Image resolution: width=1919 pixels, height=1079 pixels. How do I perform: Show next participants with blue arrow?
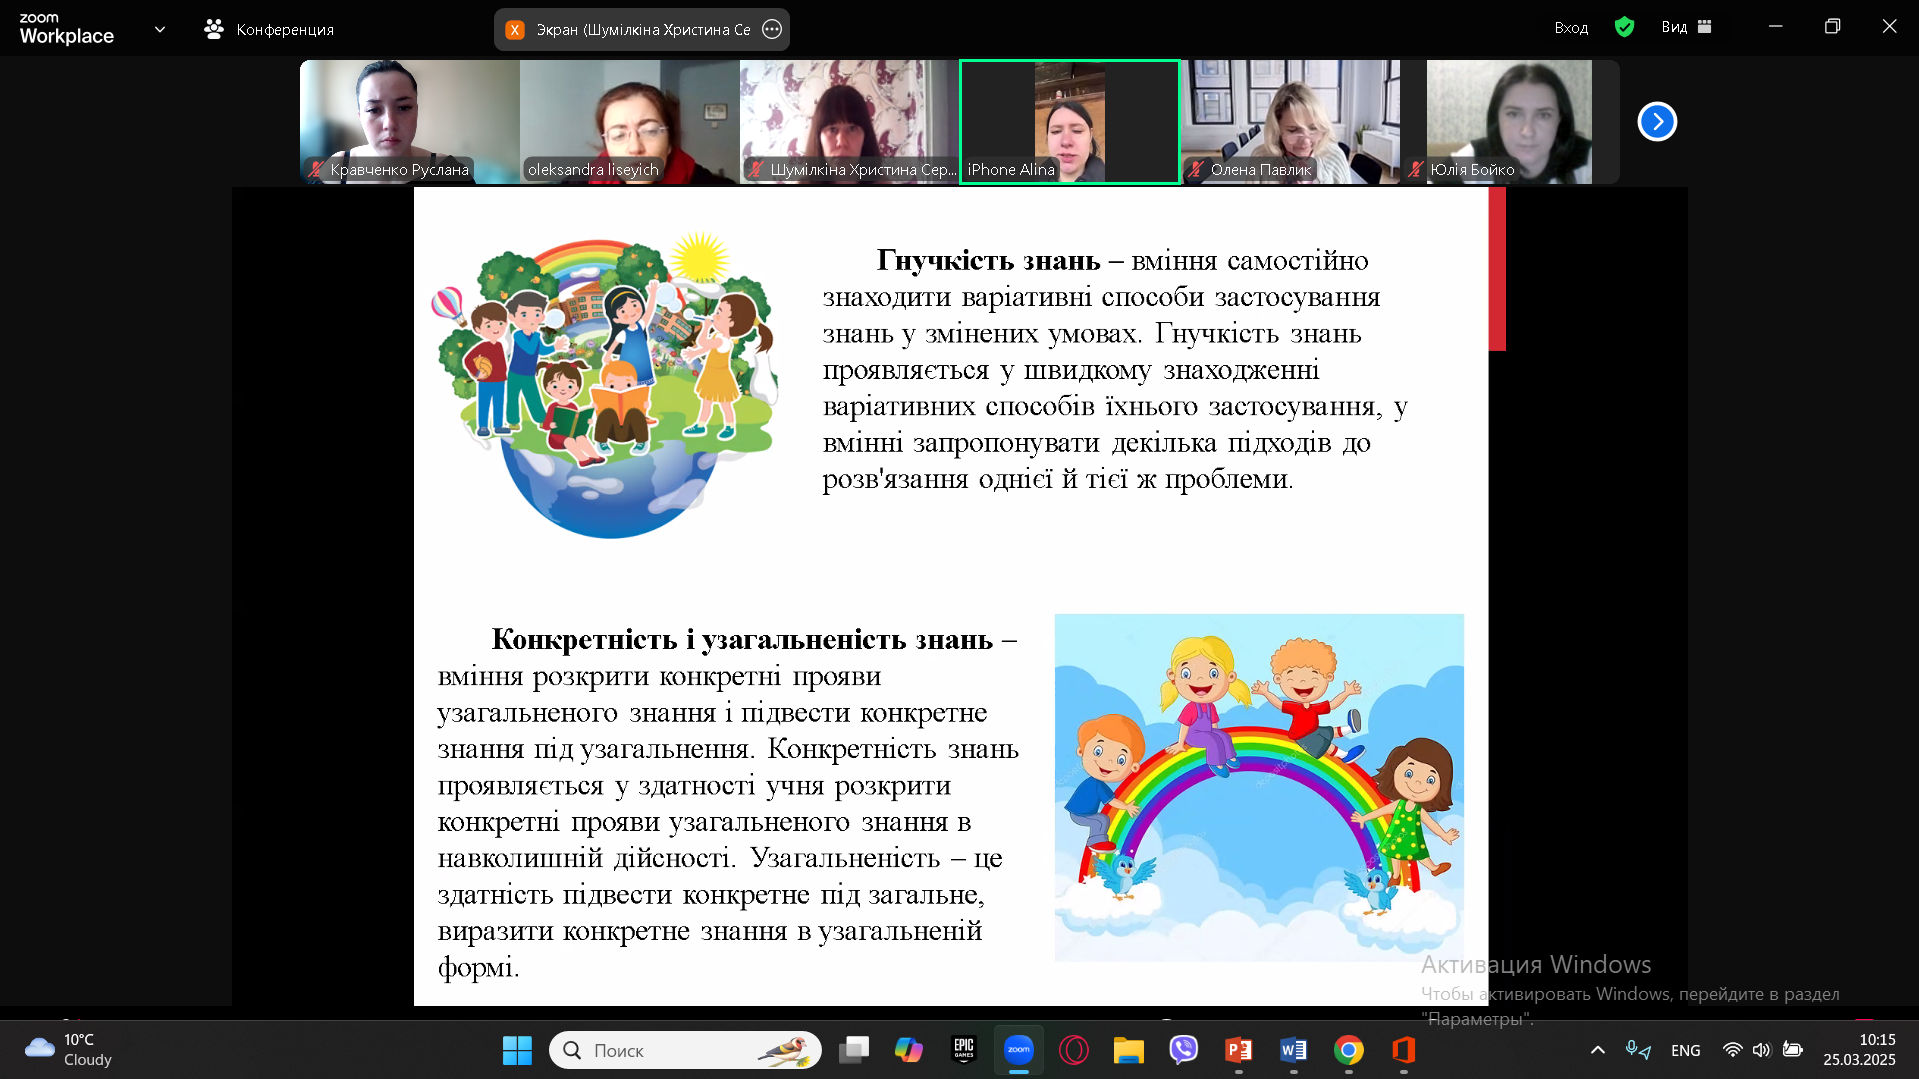pyautogui.click(x=1656, y=122)
